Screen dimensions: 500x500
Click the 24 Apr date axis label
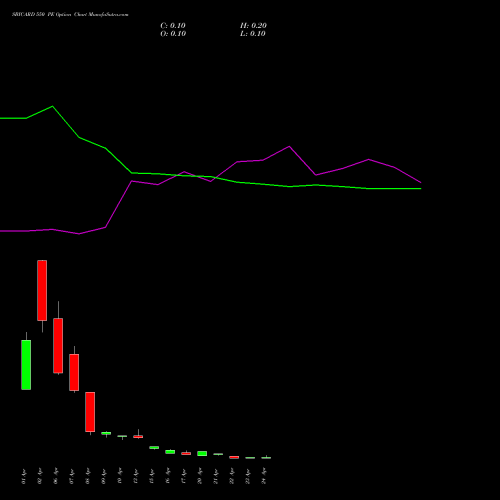tap(264, 476)
